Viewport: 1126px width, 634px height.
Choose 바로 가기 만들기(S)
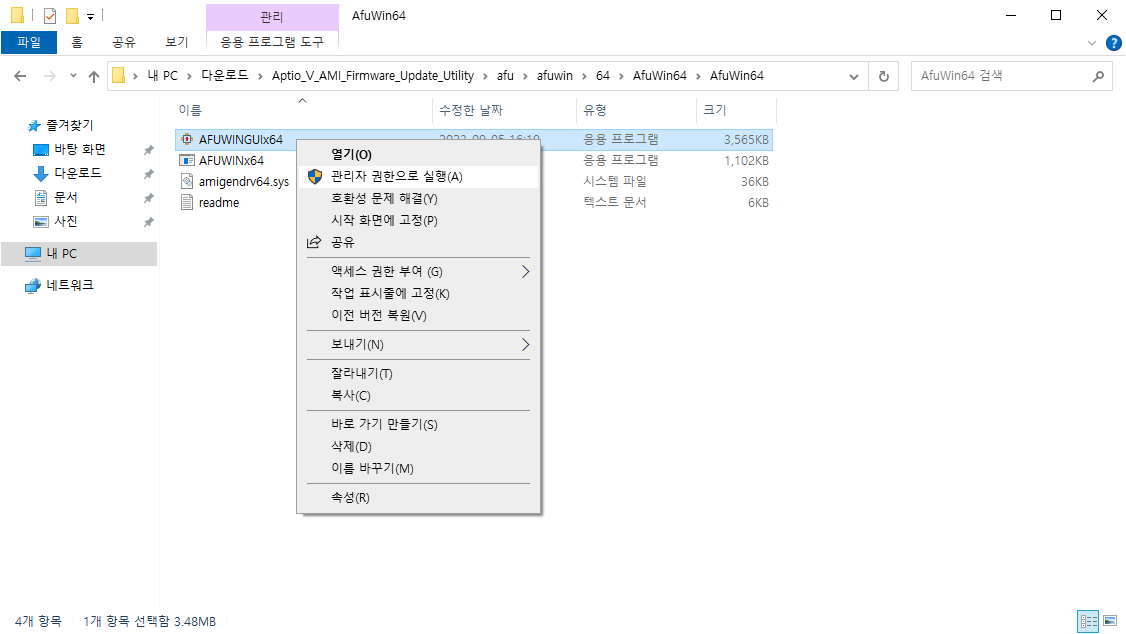[x=419, y=424]
